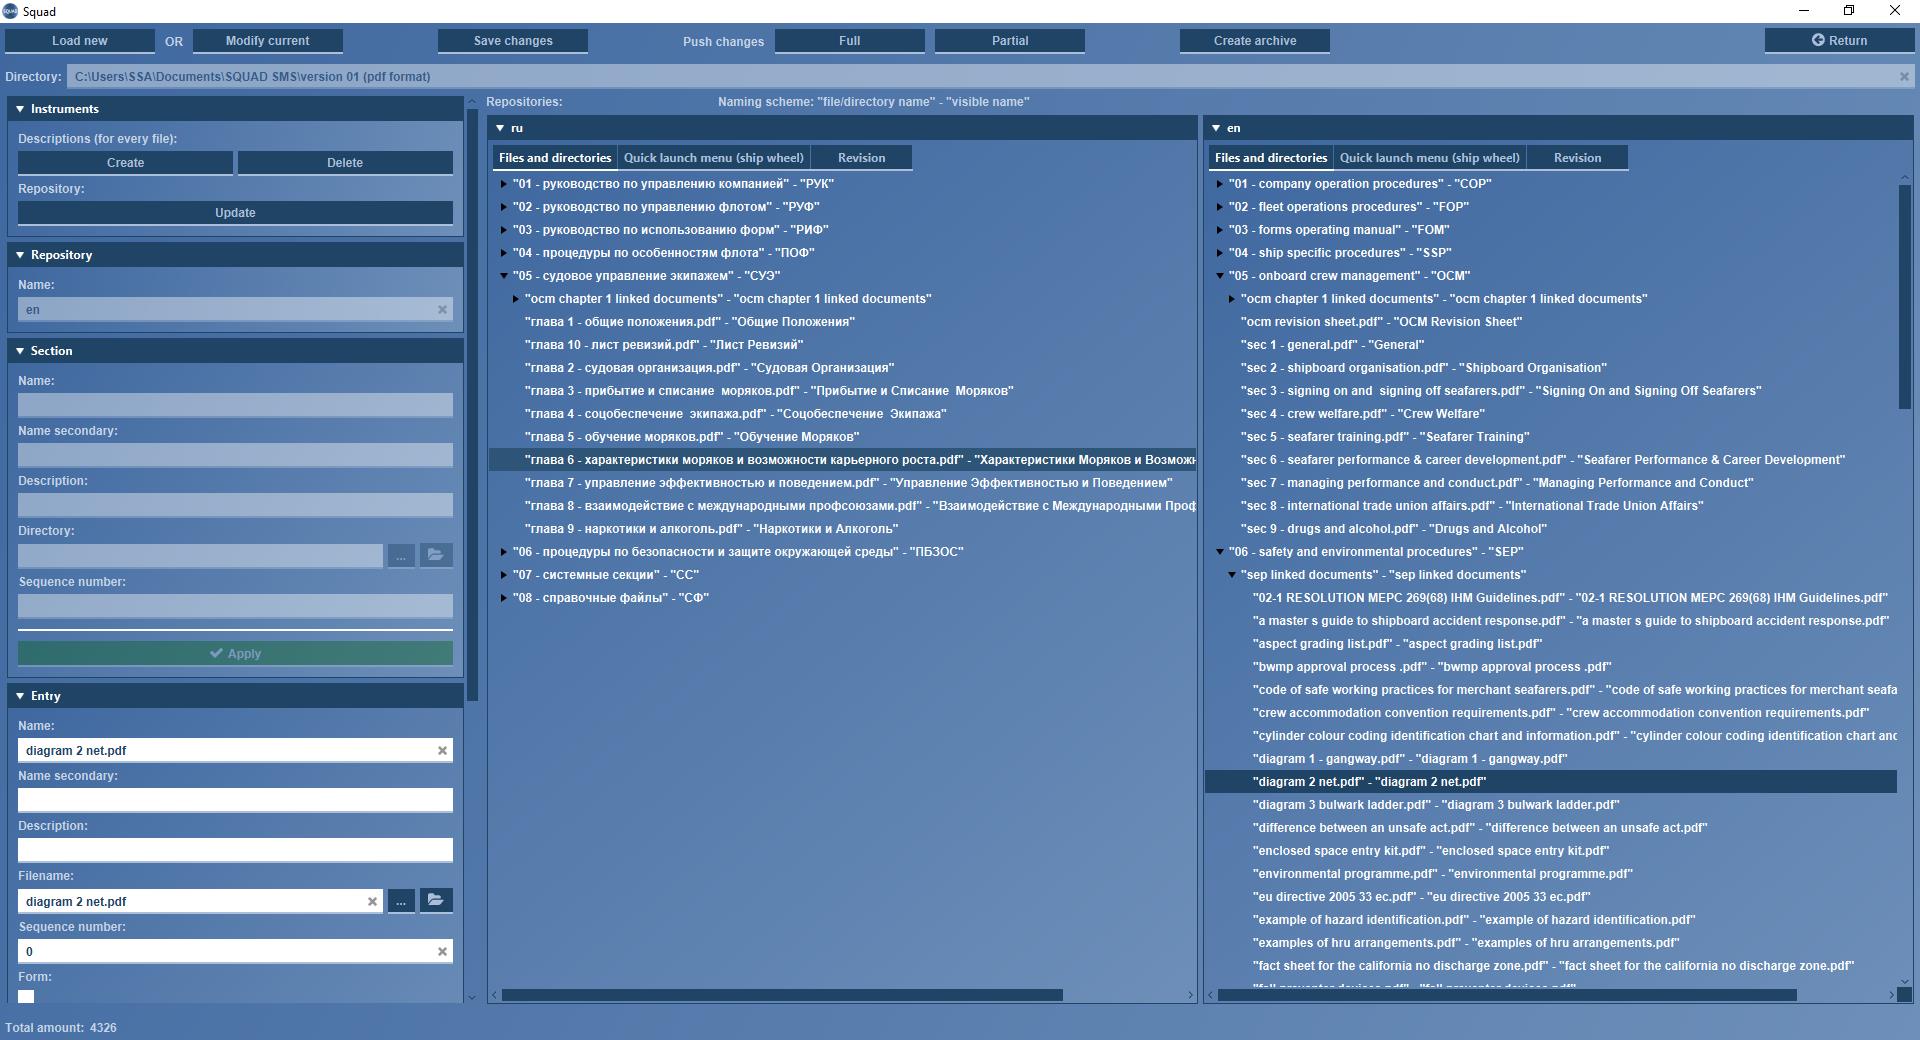The width and height of the screenshot is (1920, 1040).
Task: Click the Return arrow icon at top right
Action: pyautogui.click(x=1817, y=40)
